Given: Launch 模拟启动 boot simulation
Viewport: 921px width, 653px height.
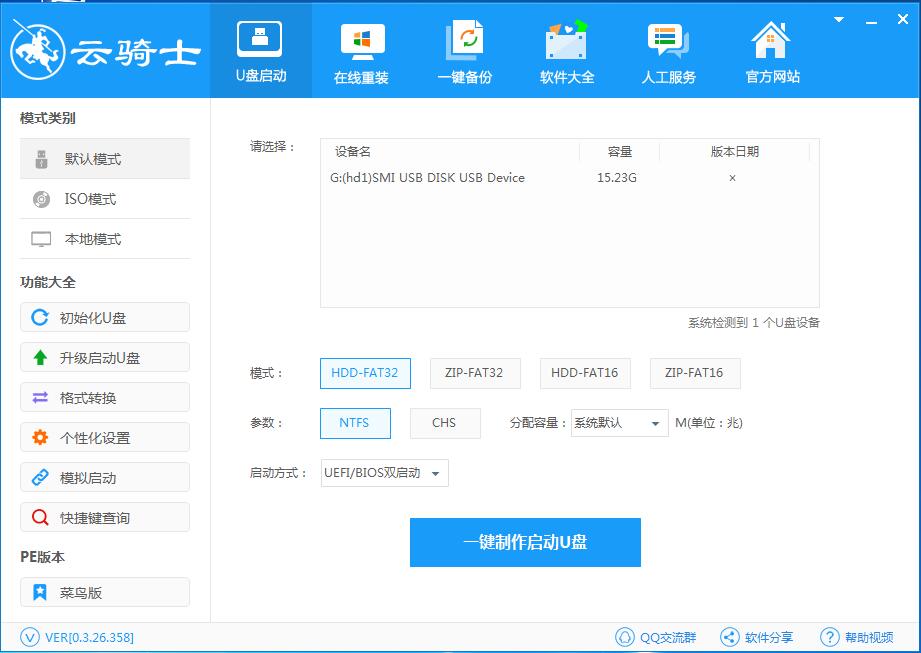Looking at the screenshot, I should [x=104, y=477].
